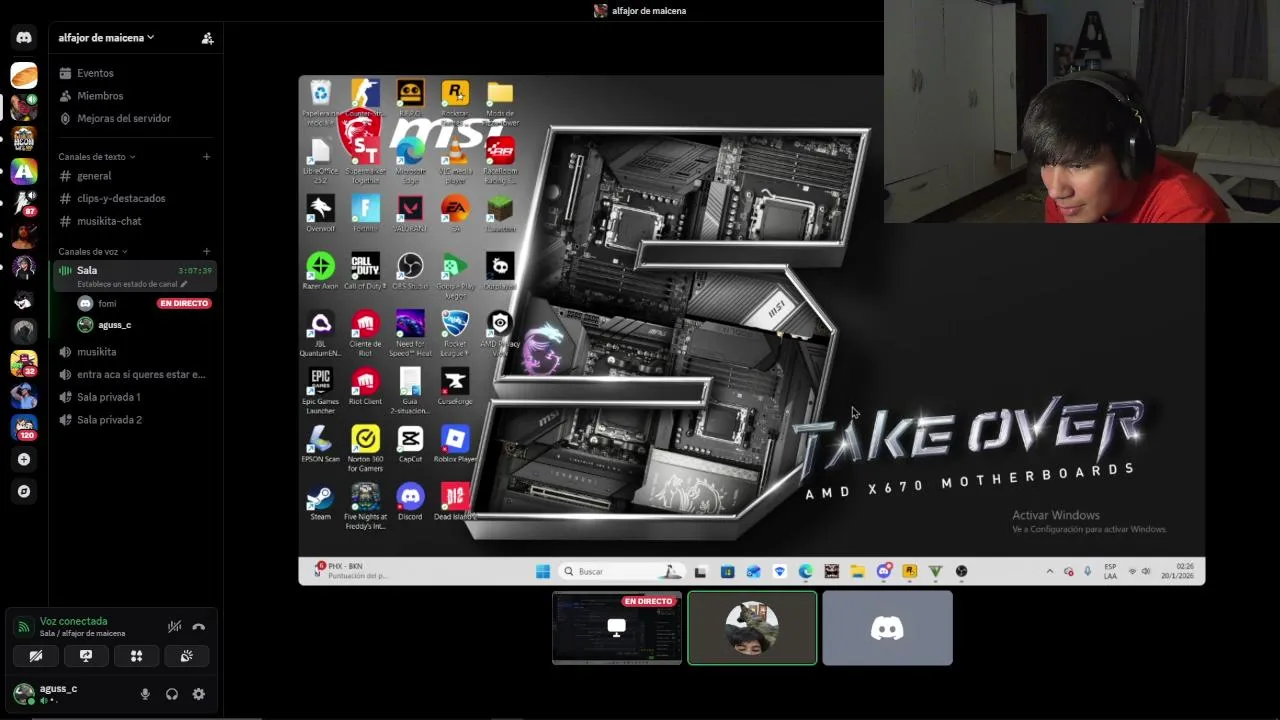Turn on the camera

[x=35, y=656]
